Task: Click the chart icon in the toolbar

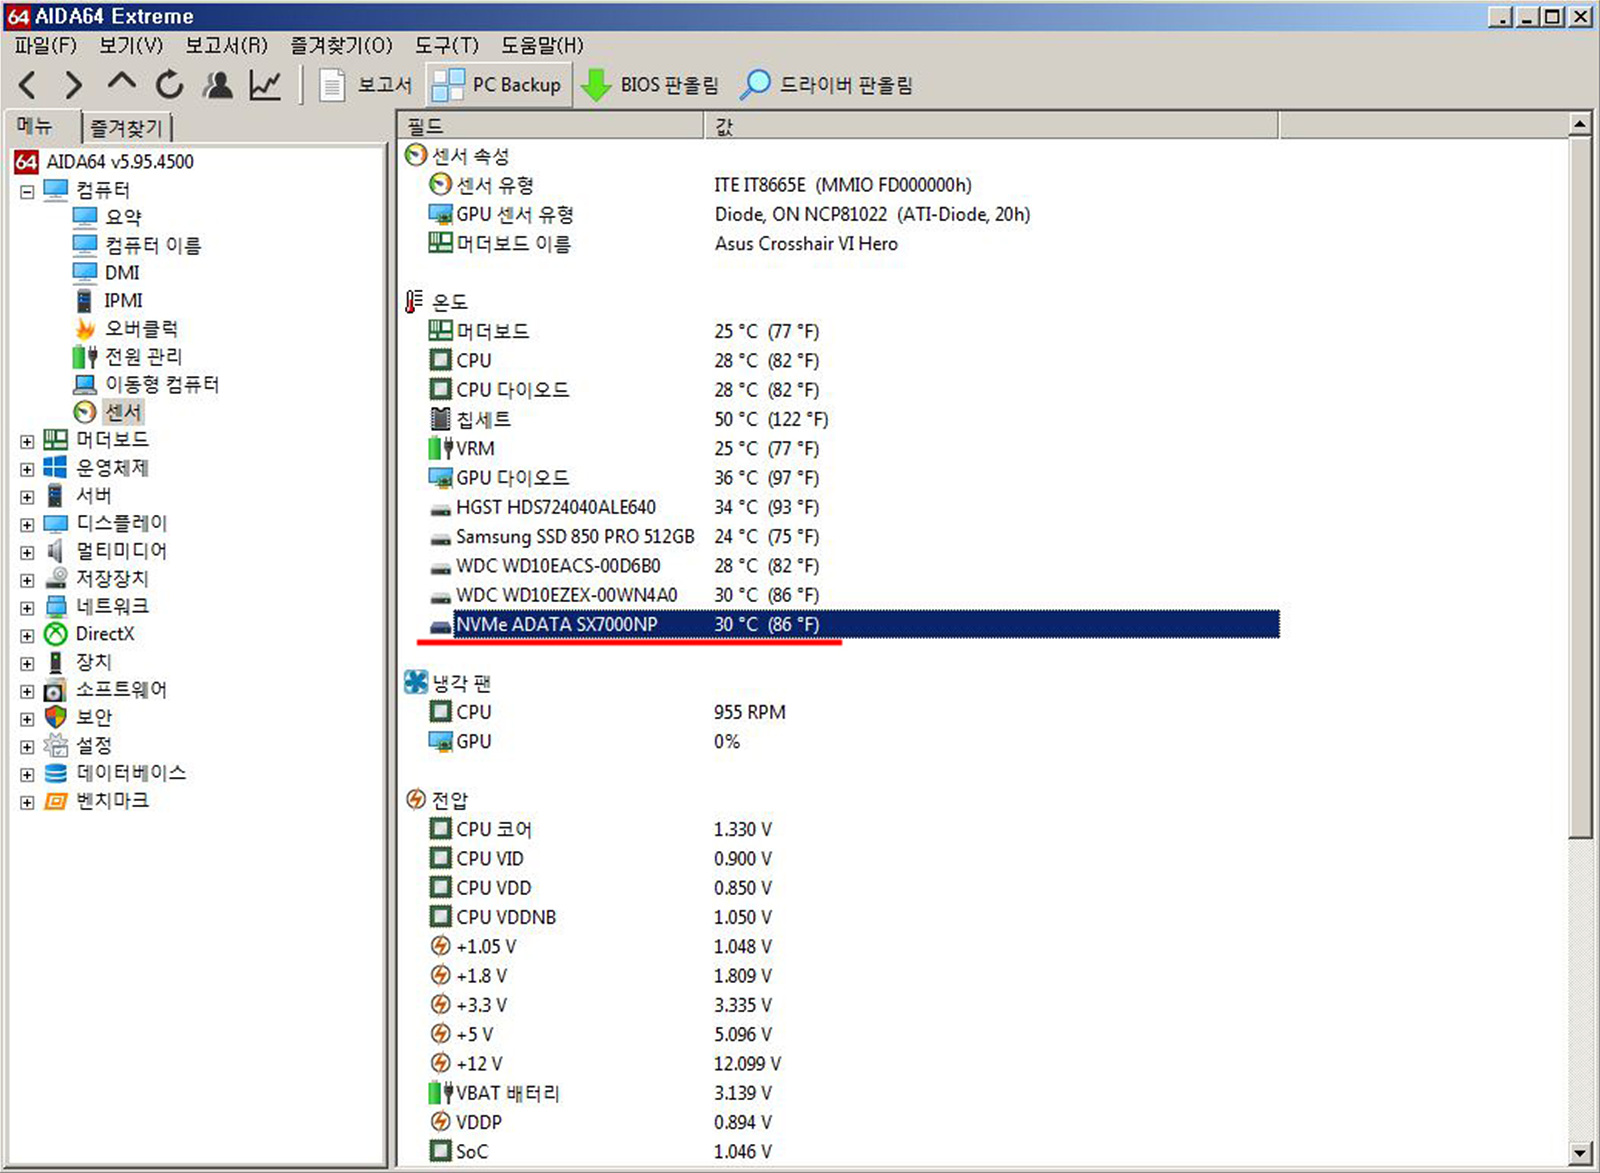Action: click(x=264, y=85)
